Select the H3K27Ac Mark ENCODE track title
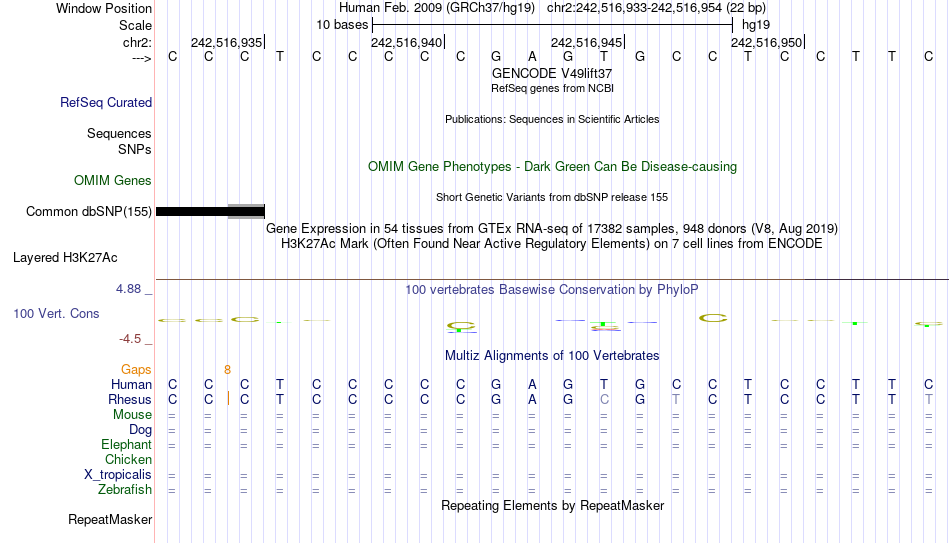 point(552,244)
